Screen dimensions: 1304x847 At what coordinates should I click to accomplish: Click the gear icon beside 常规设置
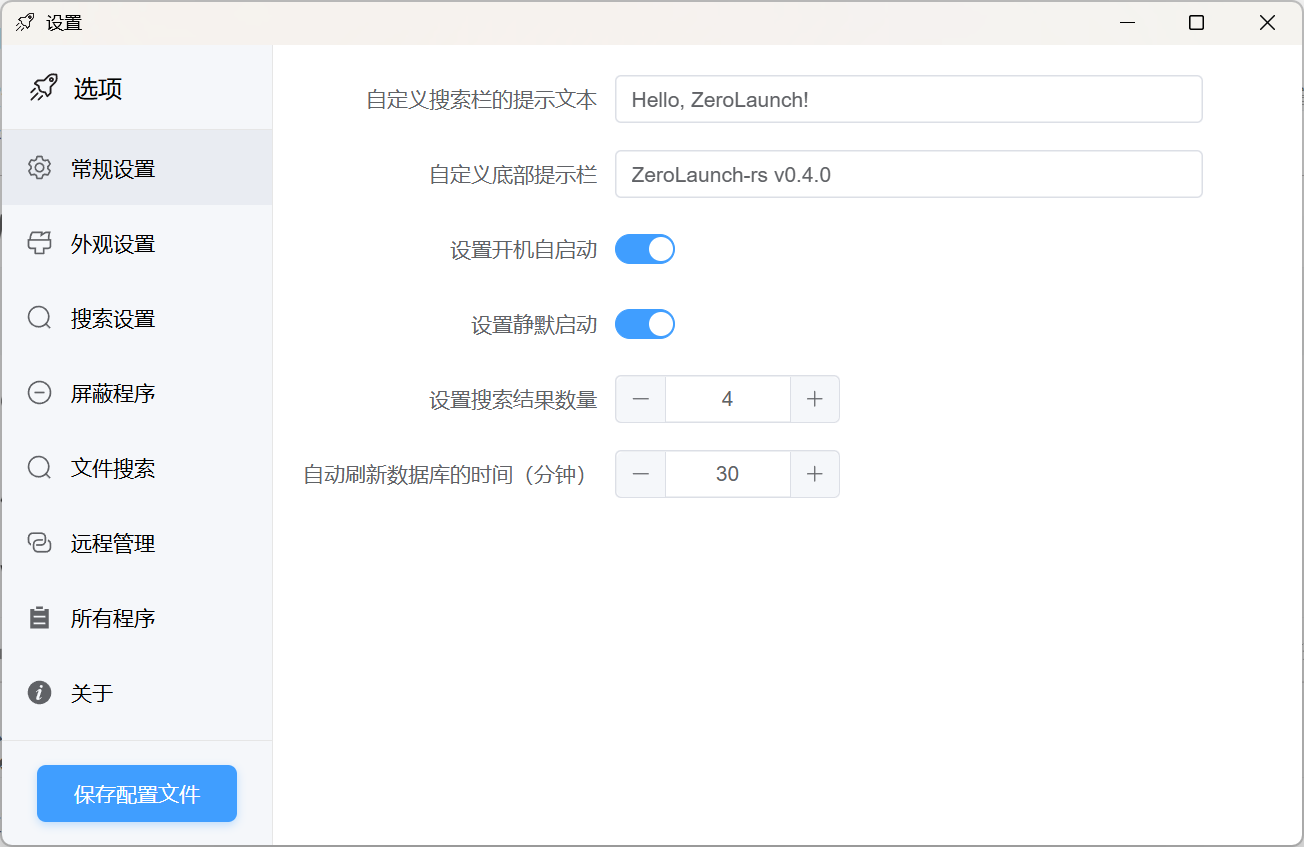(40, 168)
